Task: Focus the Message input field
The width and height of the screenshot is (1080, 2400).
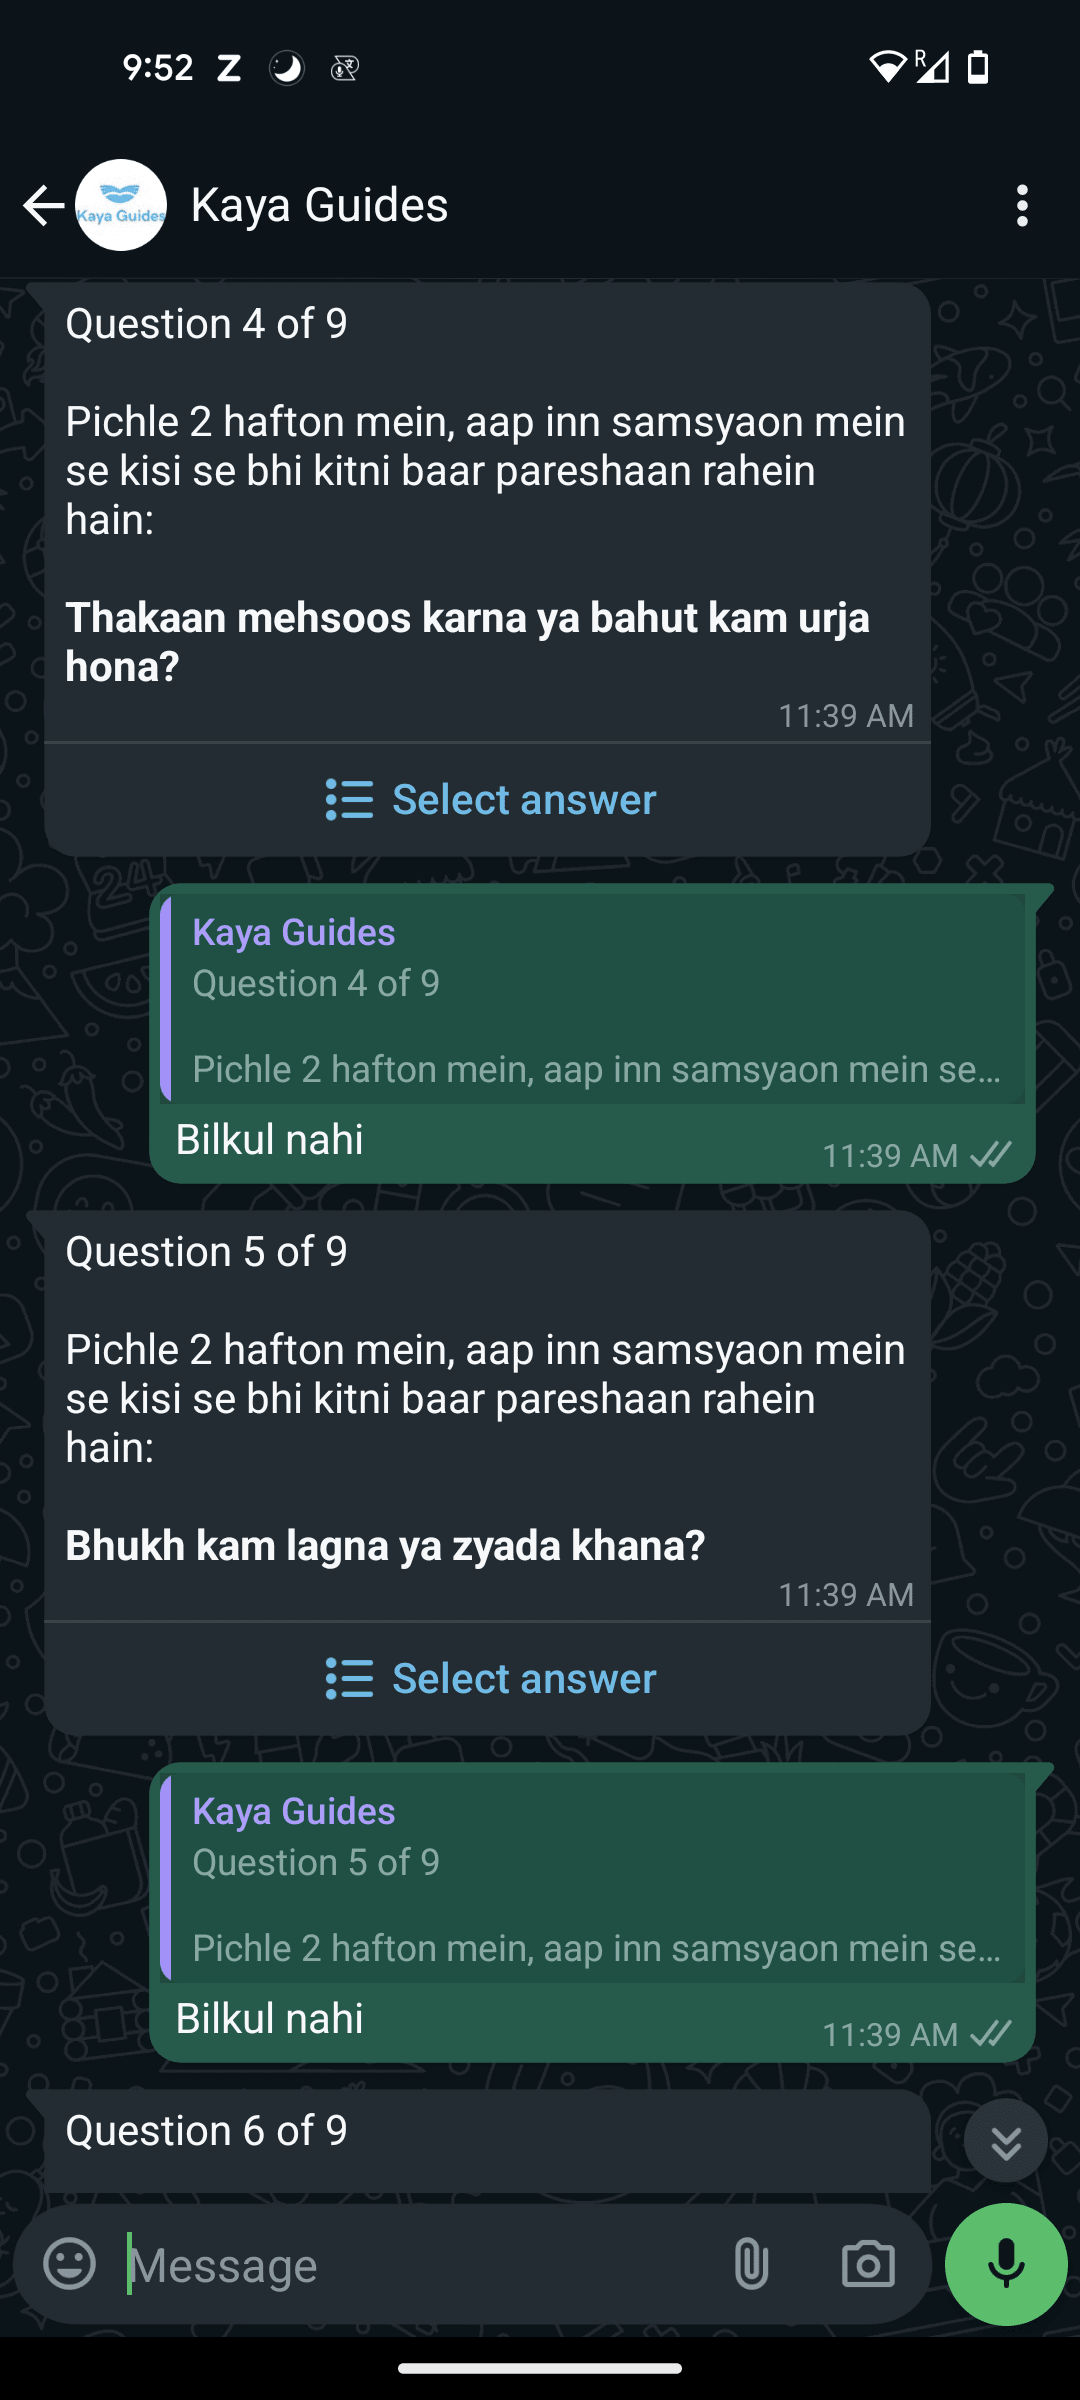Action: point(415,2264)
